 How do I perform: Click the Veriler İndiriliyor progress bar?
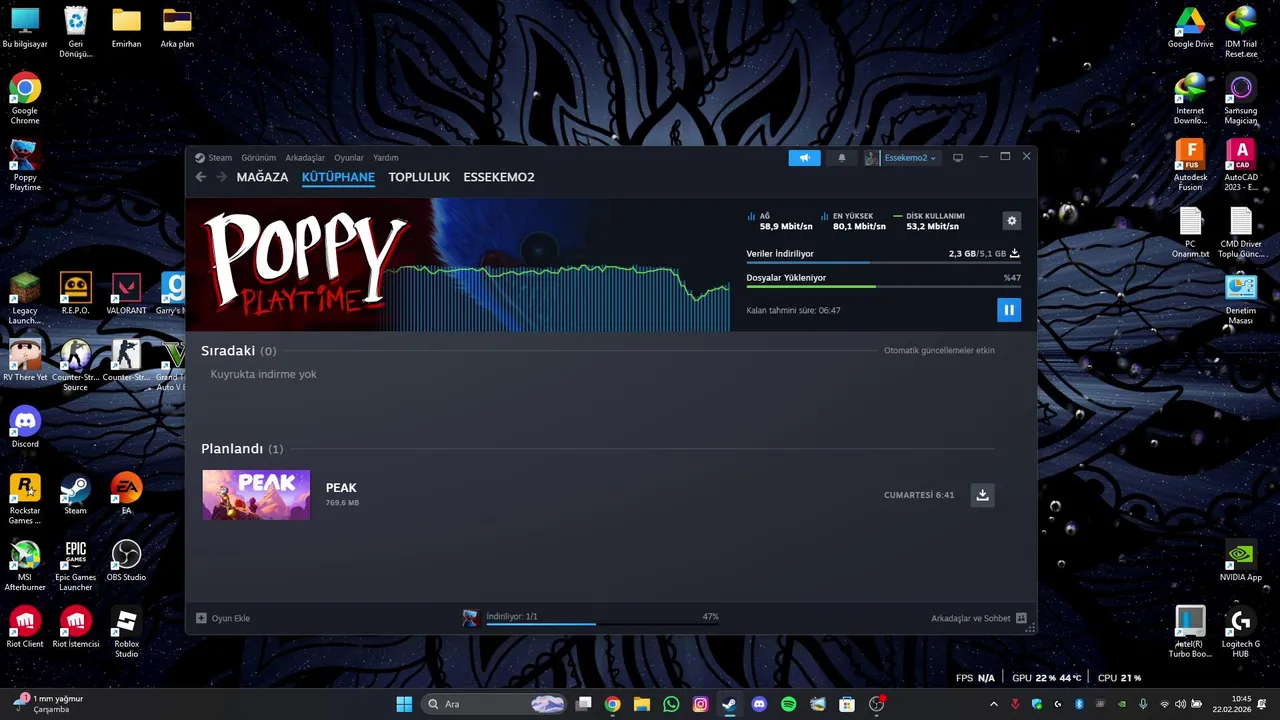pyautogui.click(x=883, y=262)
